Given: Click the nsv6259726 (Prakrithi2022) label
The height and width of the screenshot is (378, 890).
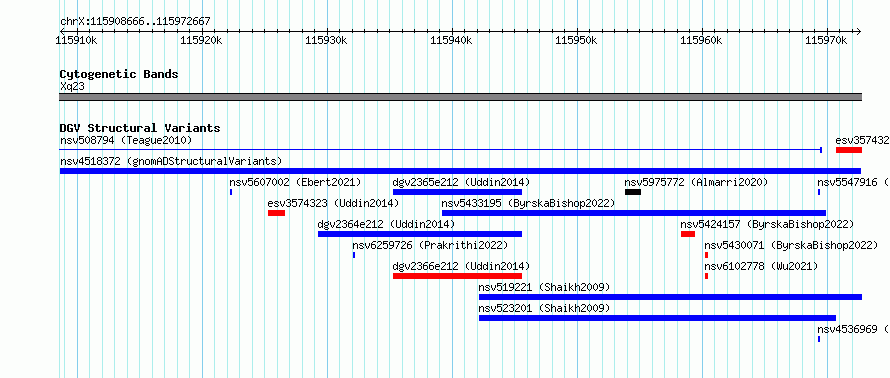Looking at the screenshot, I should [x=430, y=245].
